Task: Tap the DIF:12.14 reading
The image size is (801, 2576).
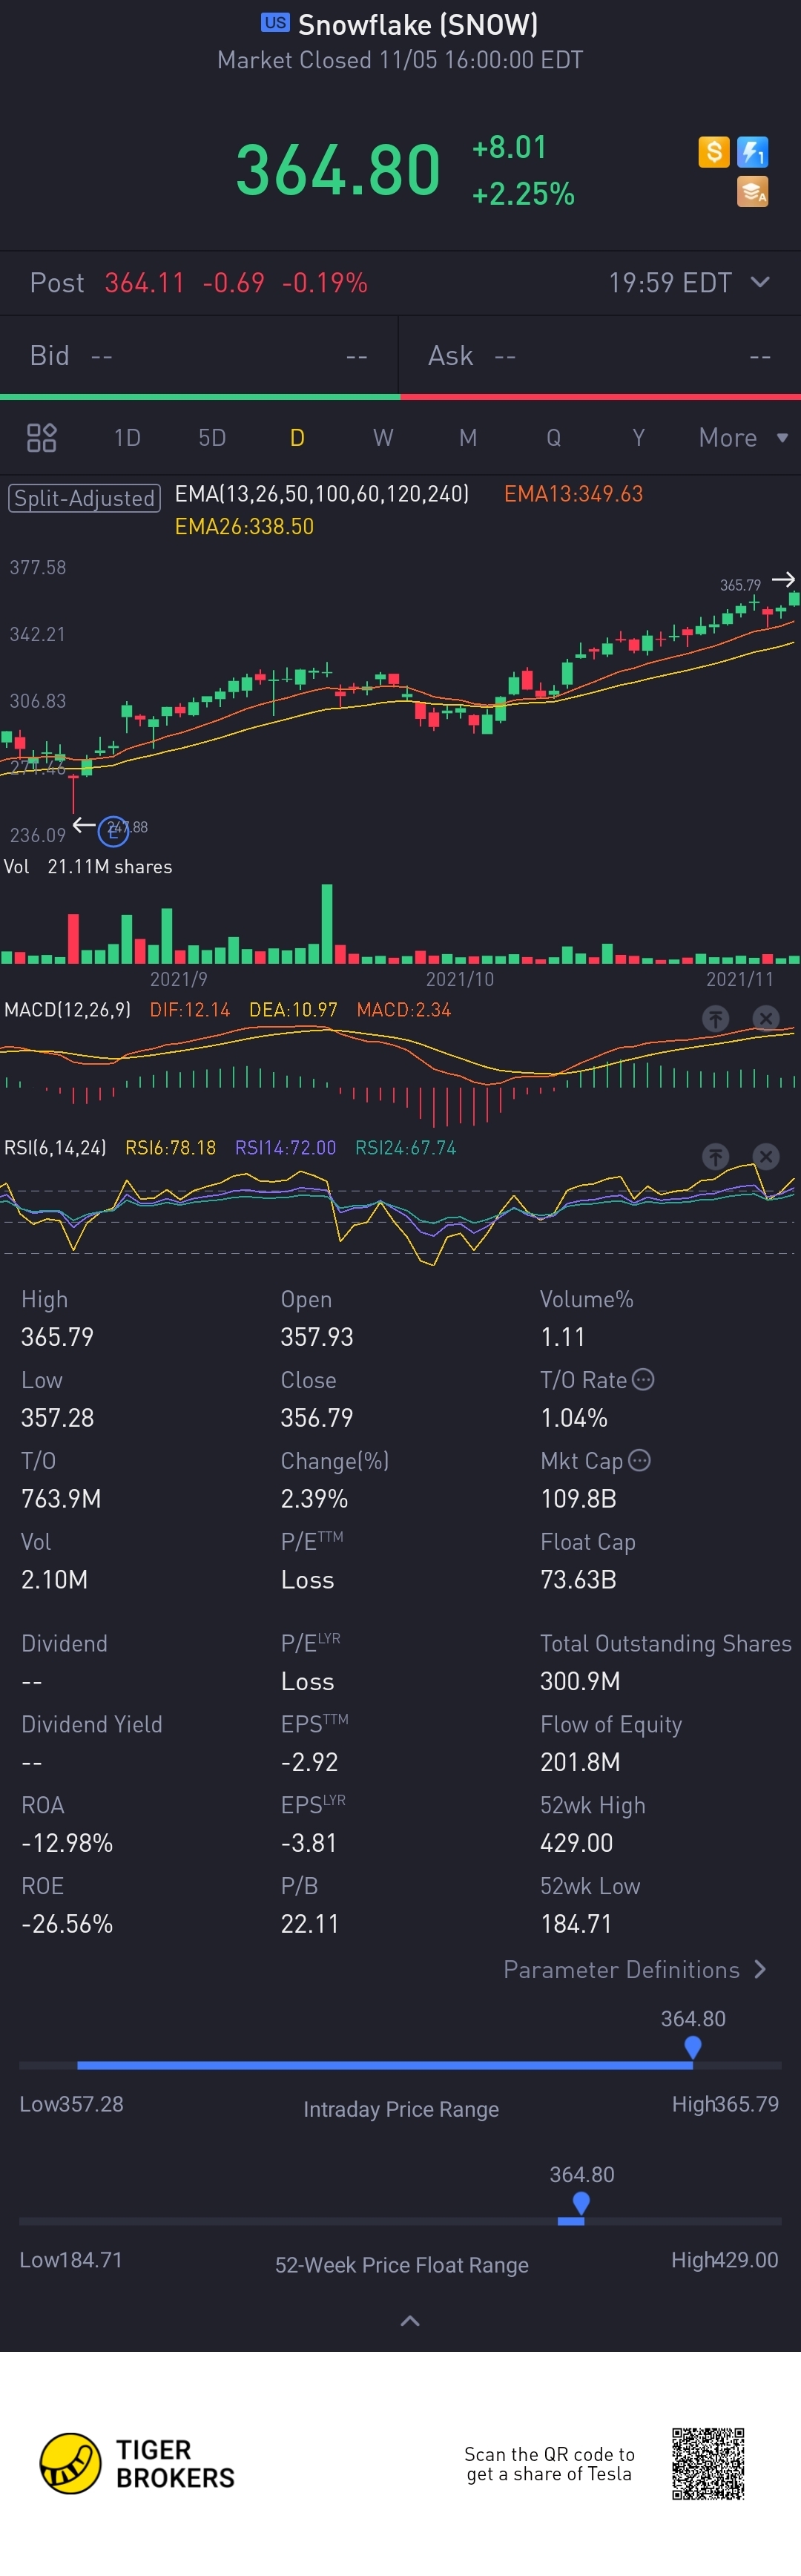Action: tap(190, 1009)
